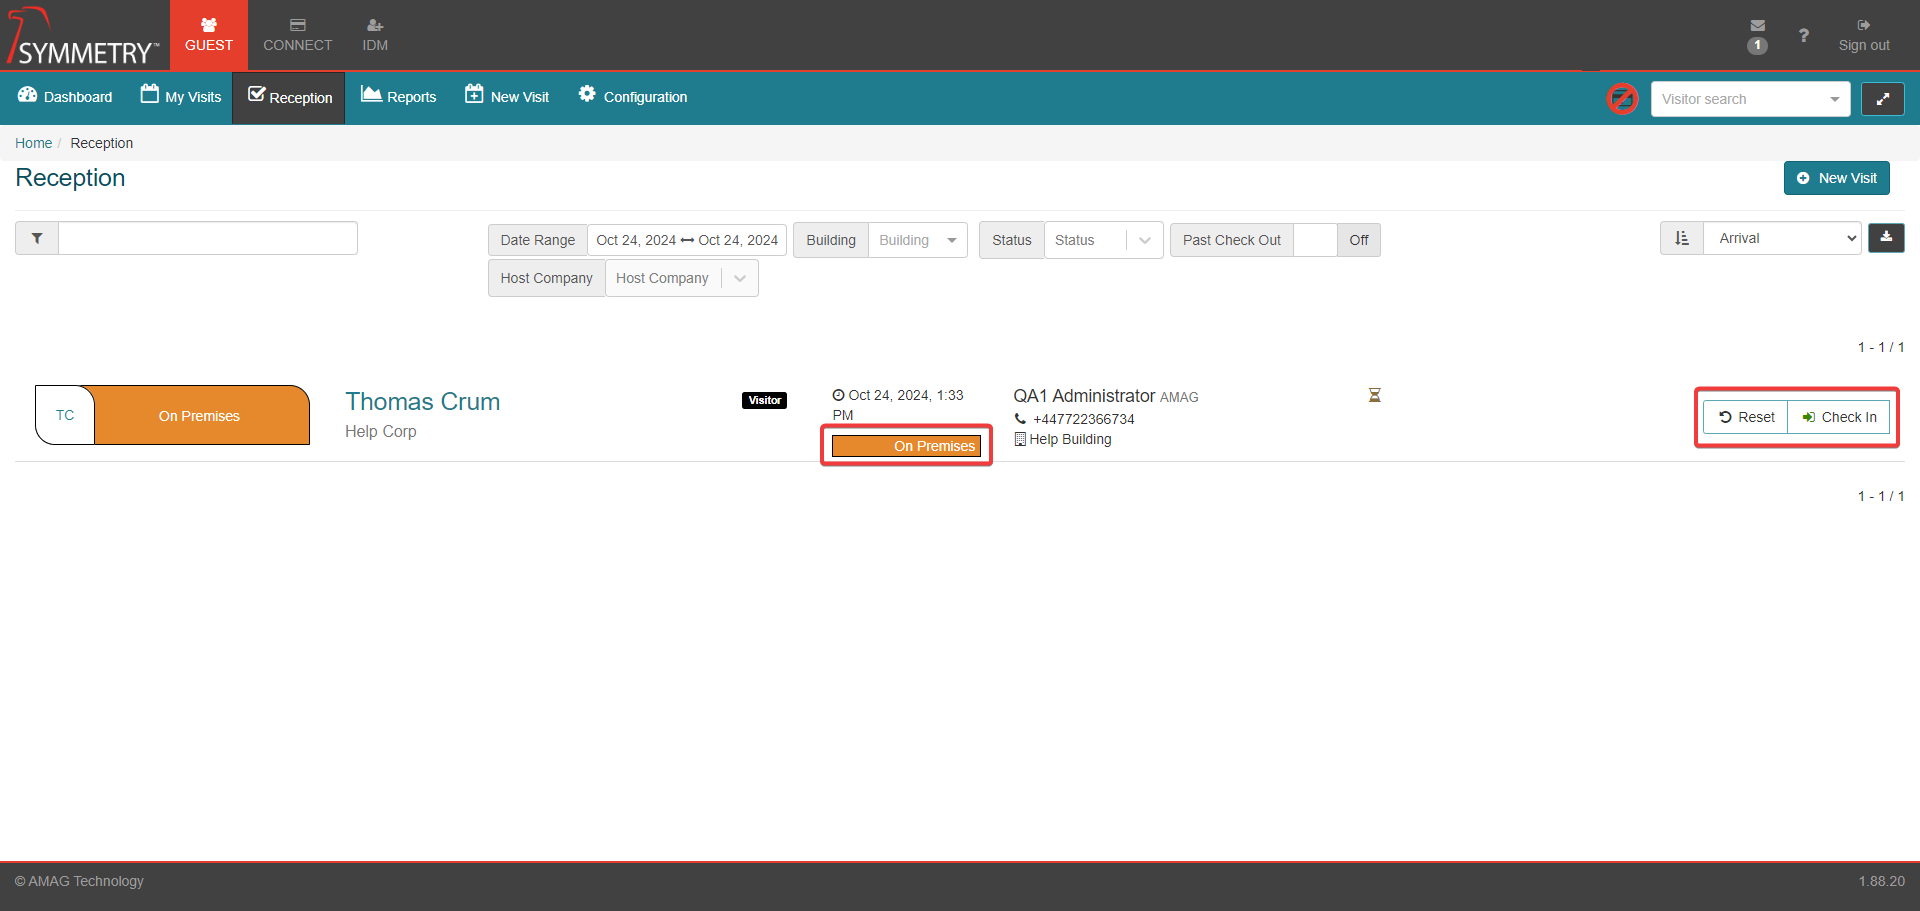Click the red prohibited circle icon
The height and width of the screenshot is (911, 1920).
pyautogui.click(x=1622, y=99)
